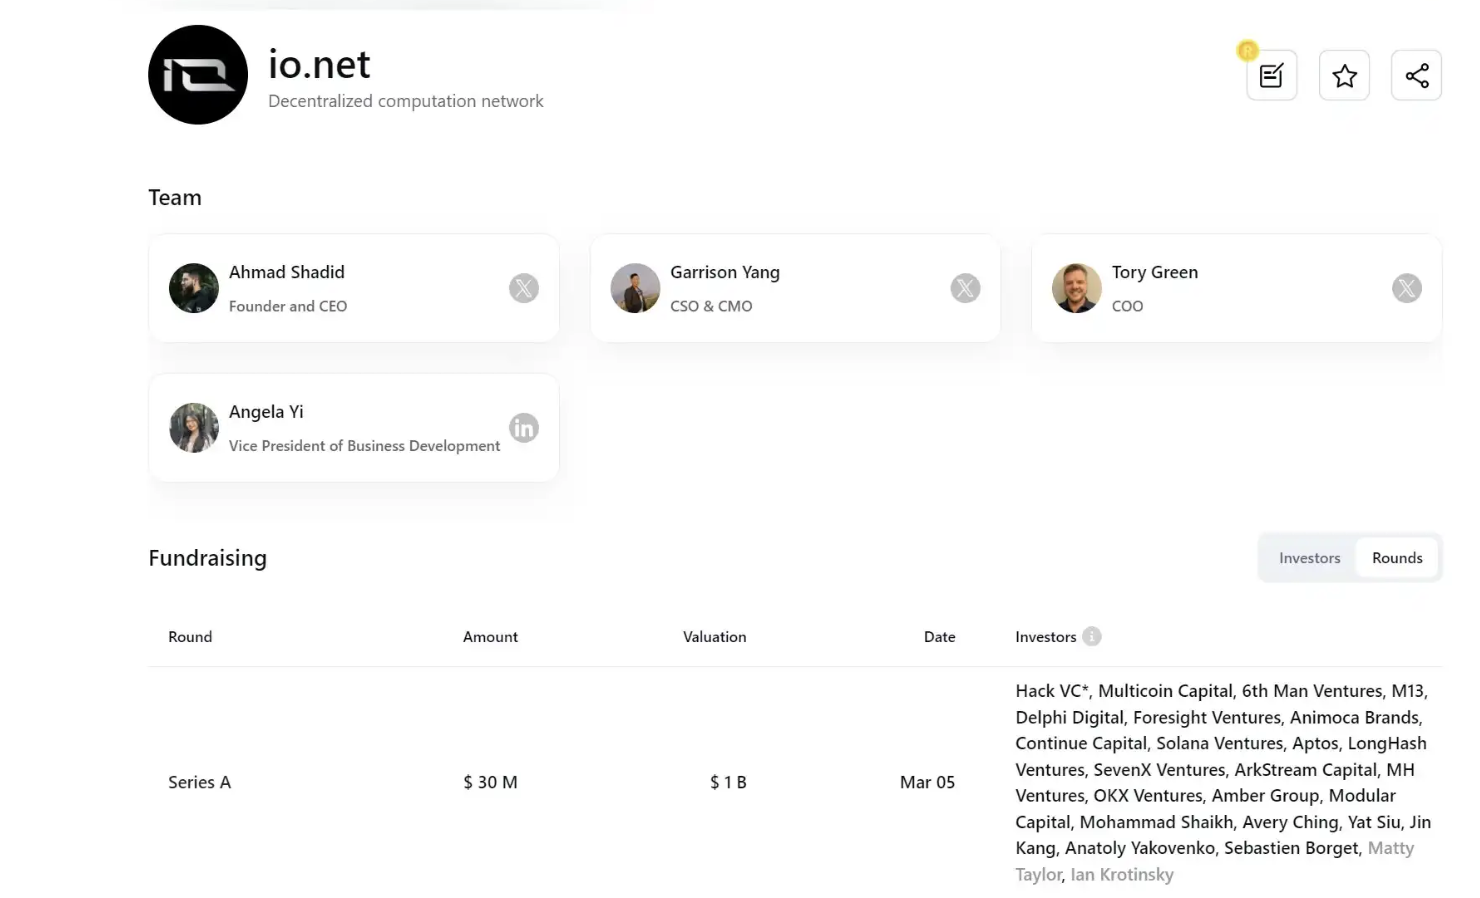Click Tory Green's profile photo

[1076, 288]
